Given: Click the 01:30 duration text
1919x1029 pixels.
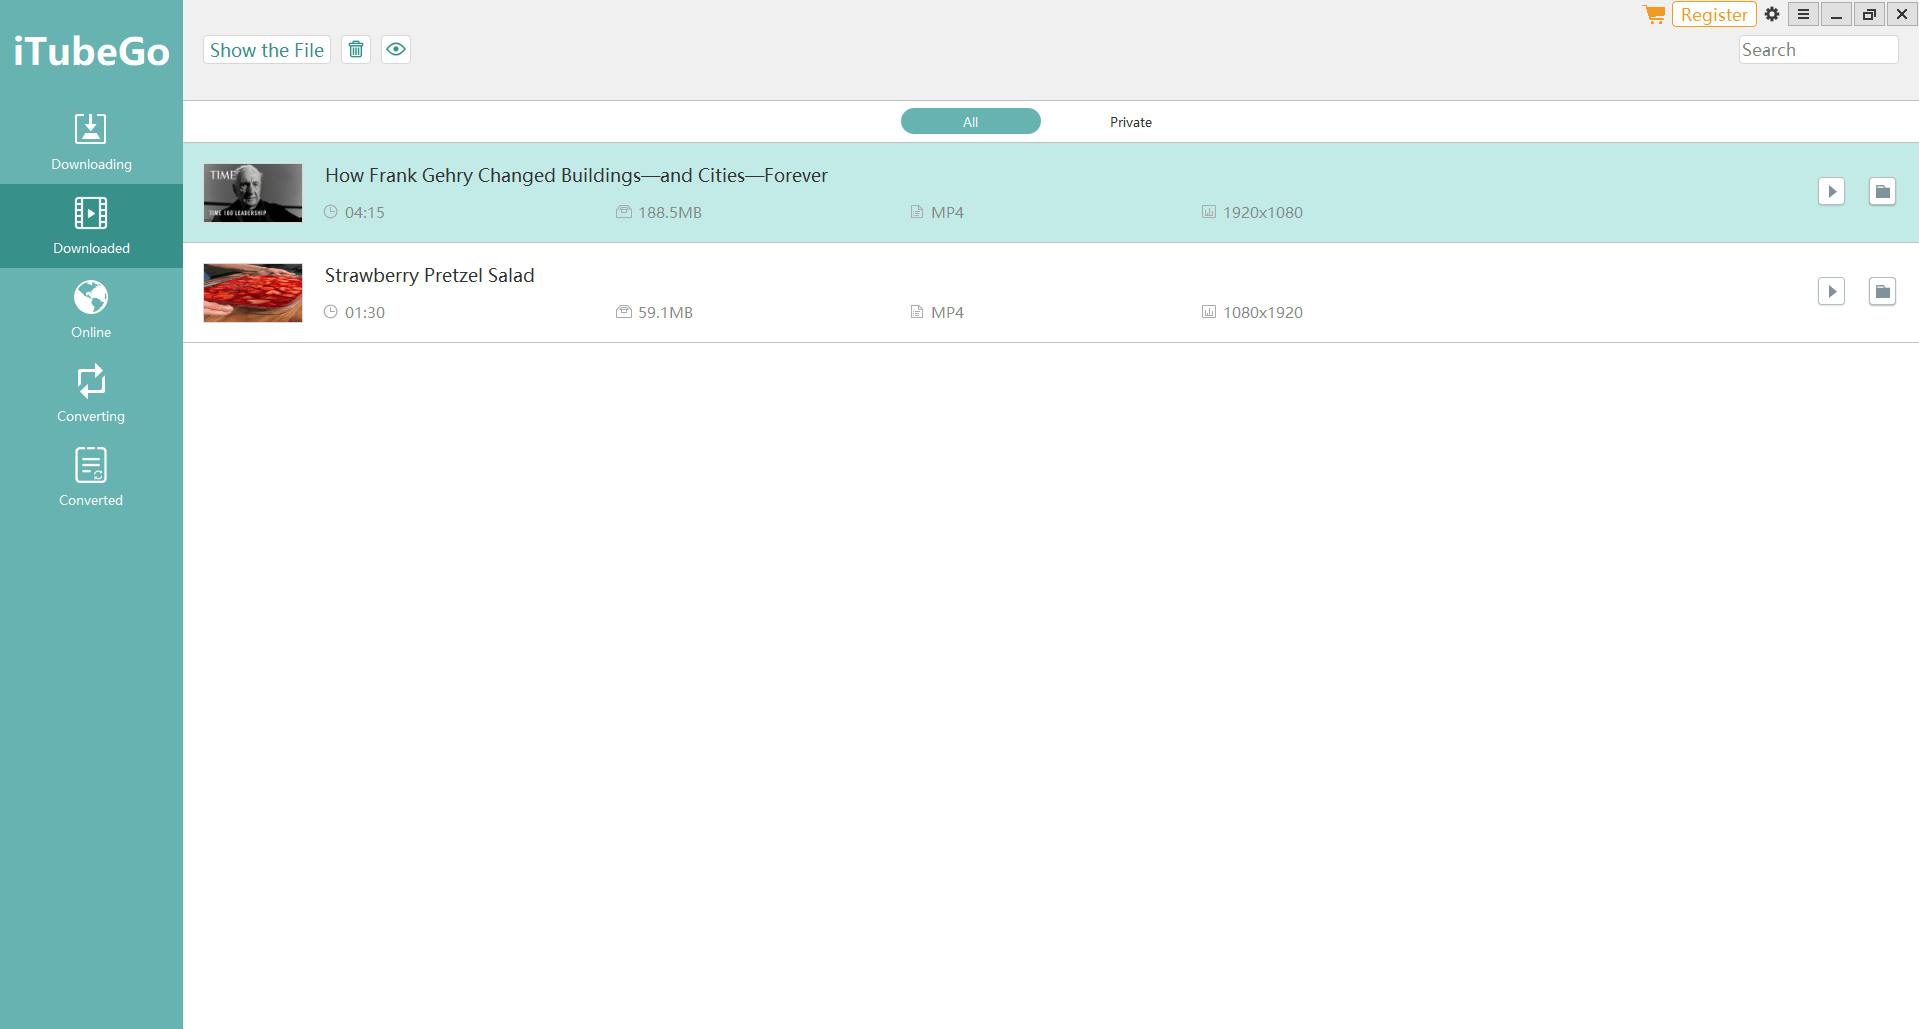Looking at the screenshot, I should tap(365, 313).
